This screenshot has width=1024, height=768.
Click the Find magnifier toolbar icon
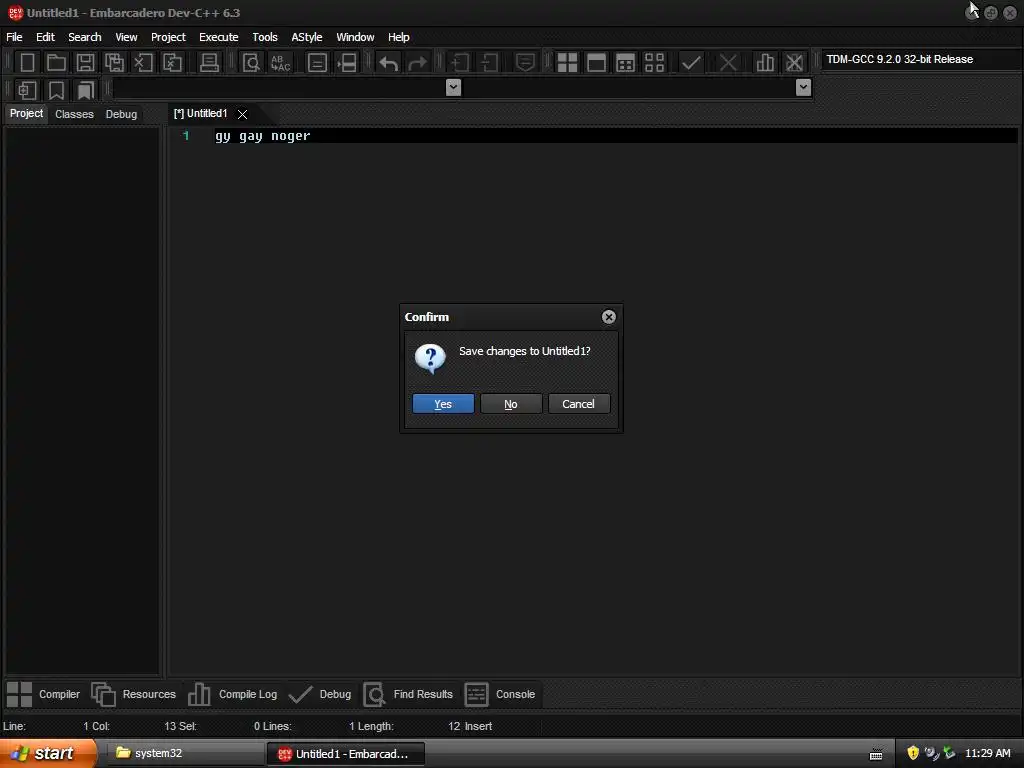(x=251, y=63)
